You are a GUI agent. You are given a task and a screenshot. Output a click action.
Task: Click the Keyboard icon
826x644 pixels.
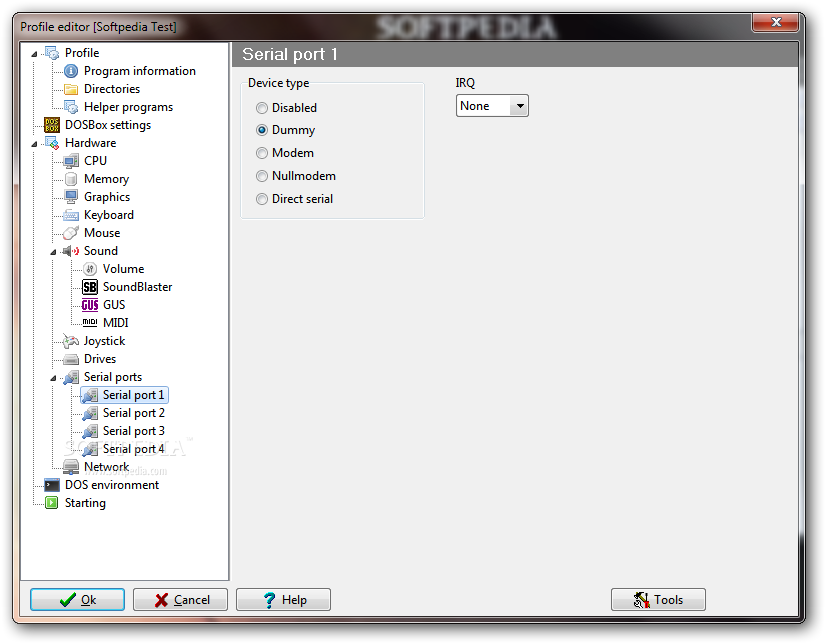click(x=71, y=215)
